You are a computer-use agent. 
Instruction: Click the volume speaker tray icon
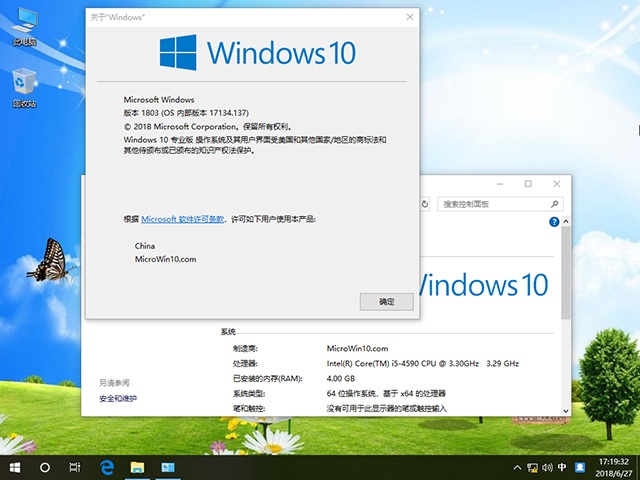547,468
